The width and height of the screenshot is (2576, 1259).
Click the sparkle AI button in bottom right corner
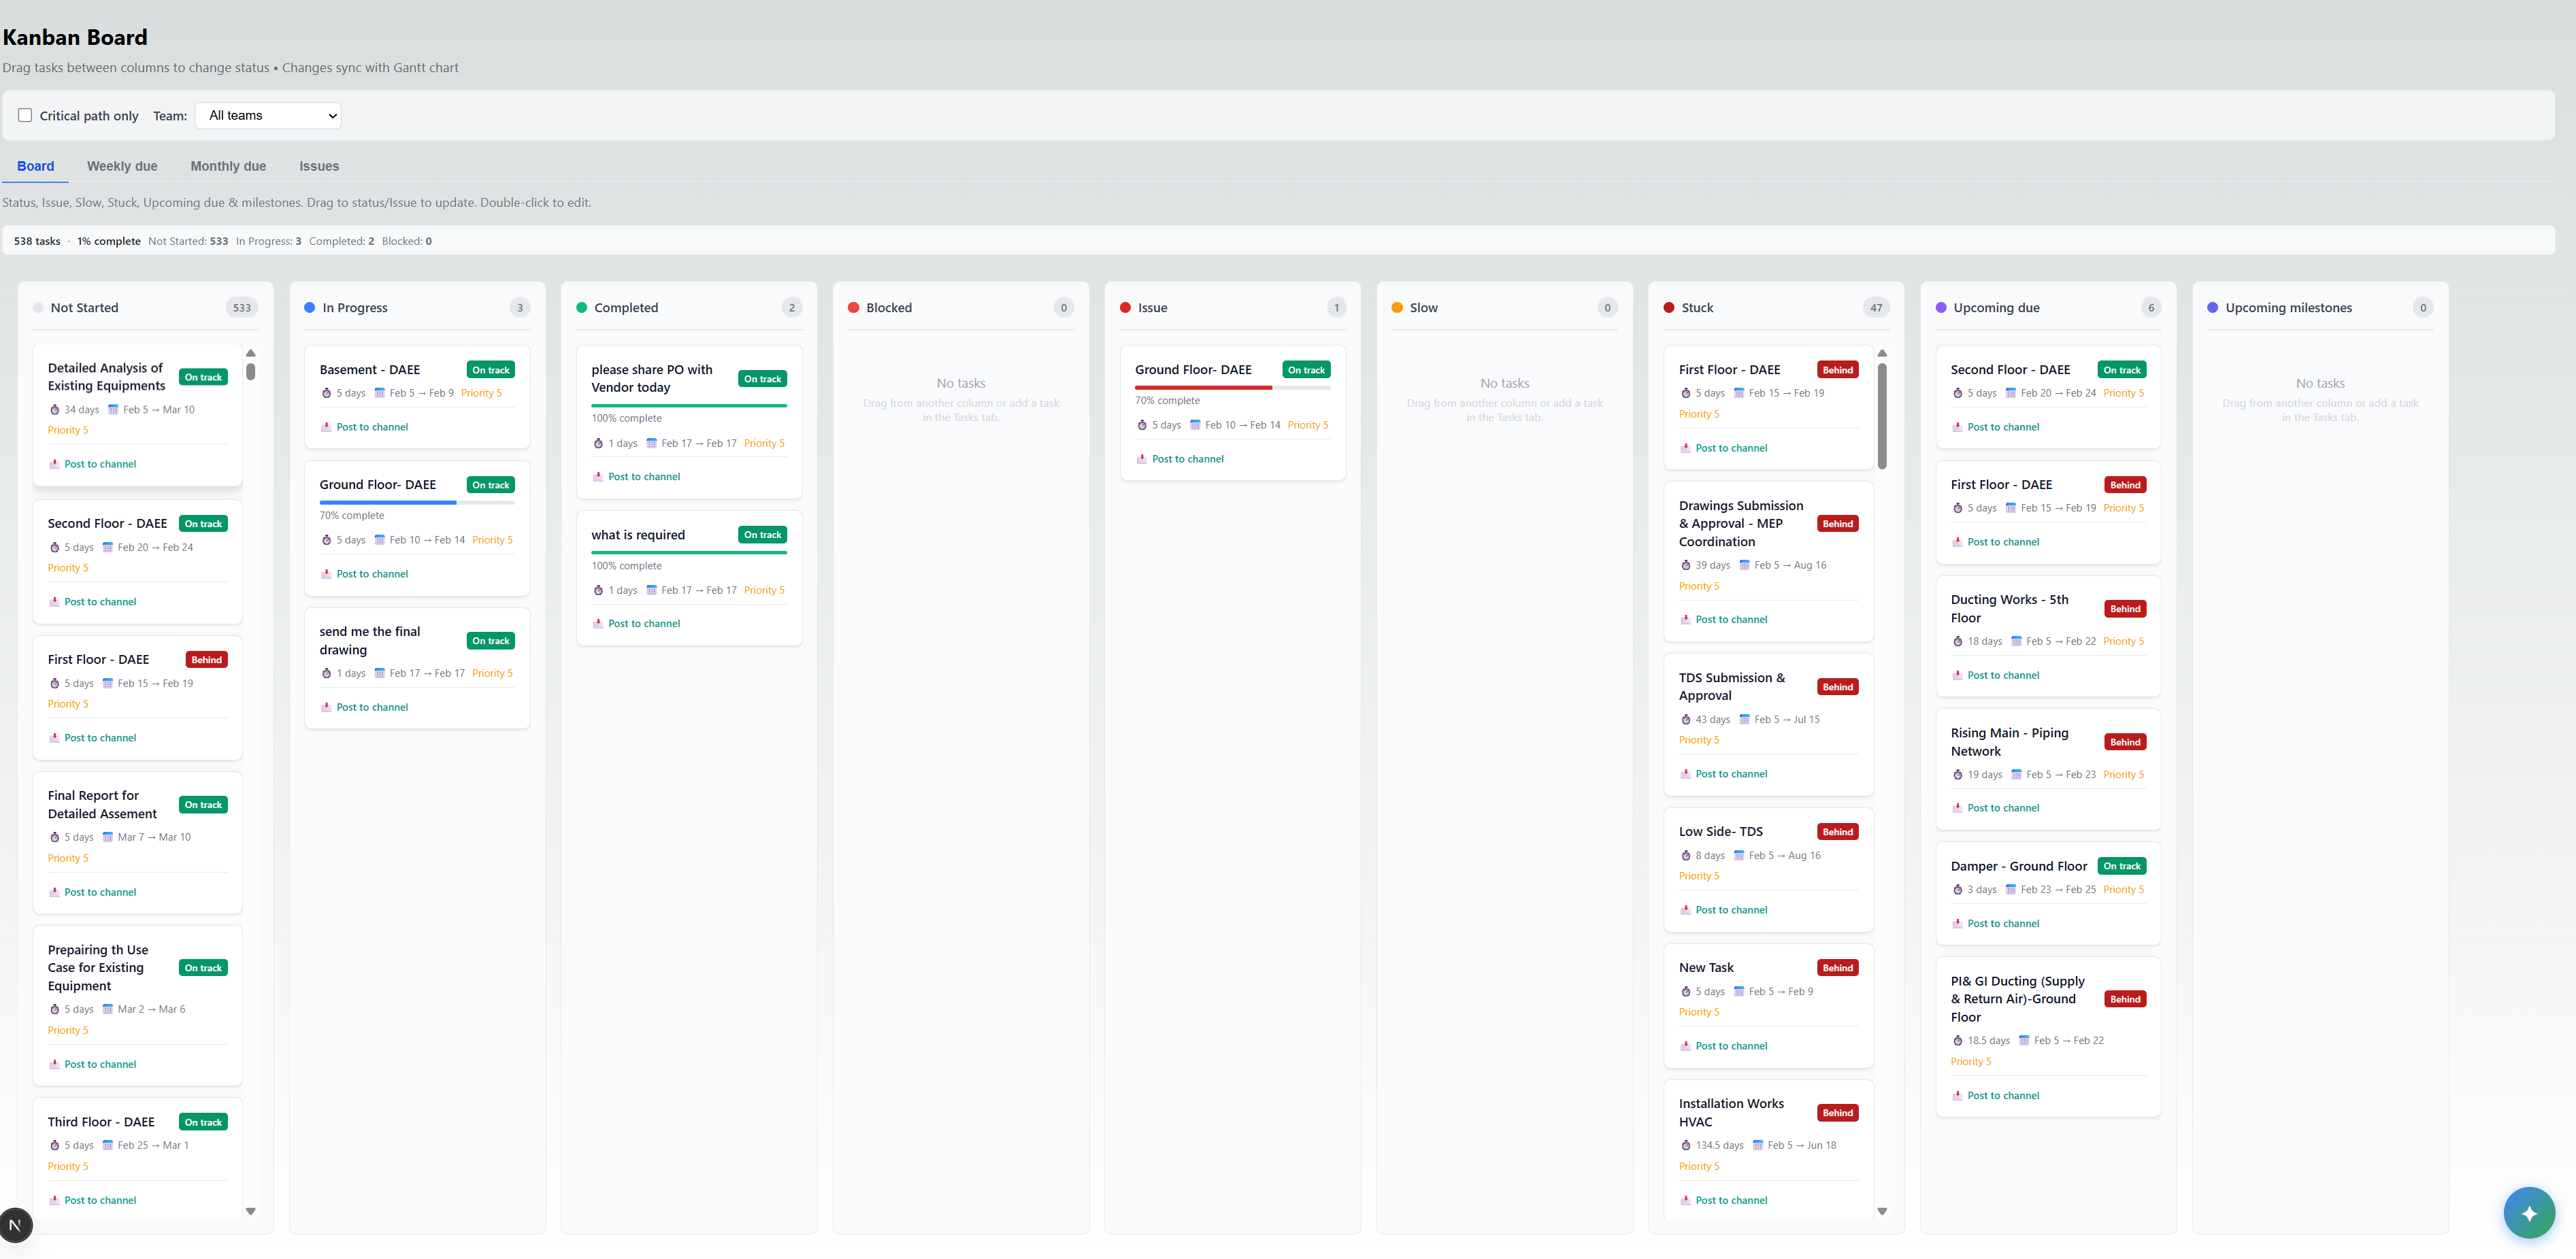coord(2530,1212)
